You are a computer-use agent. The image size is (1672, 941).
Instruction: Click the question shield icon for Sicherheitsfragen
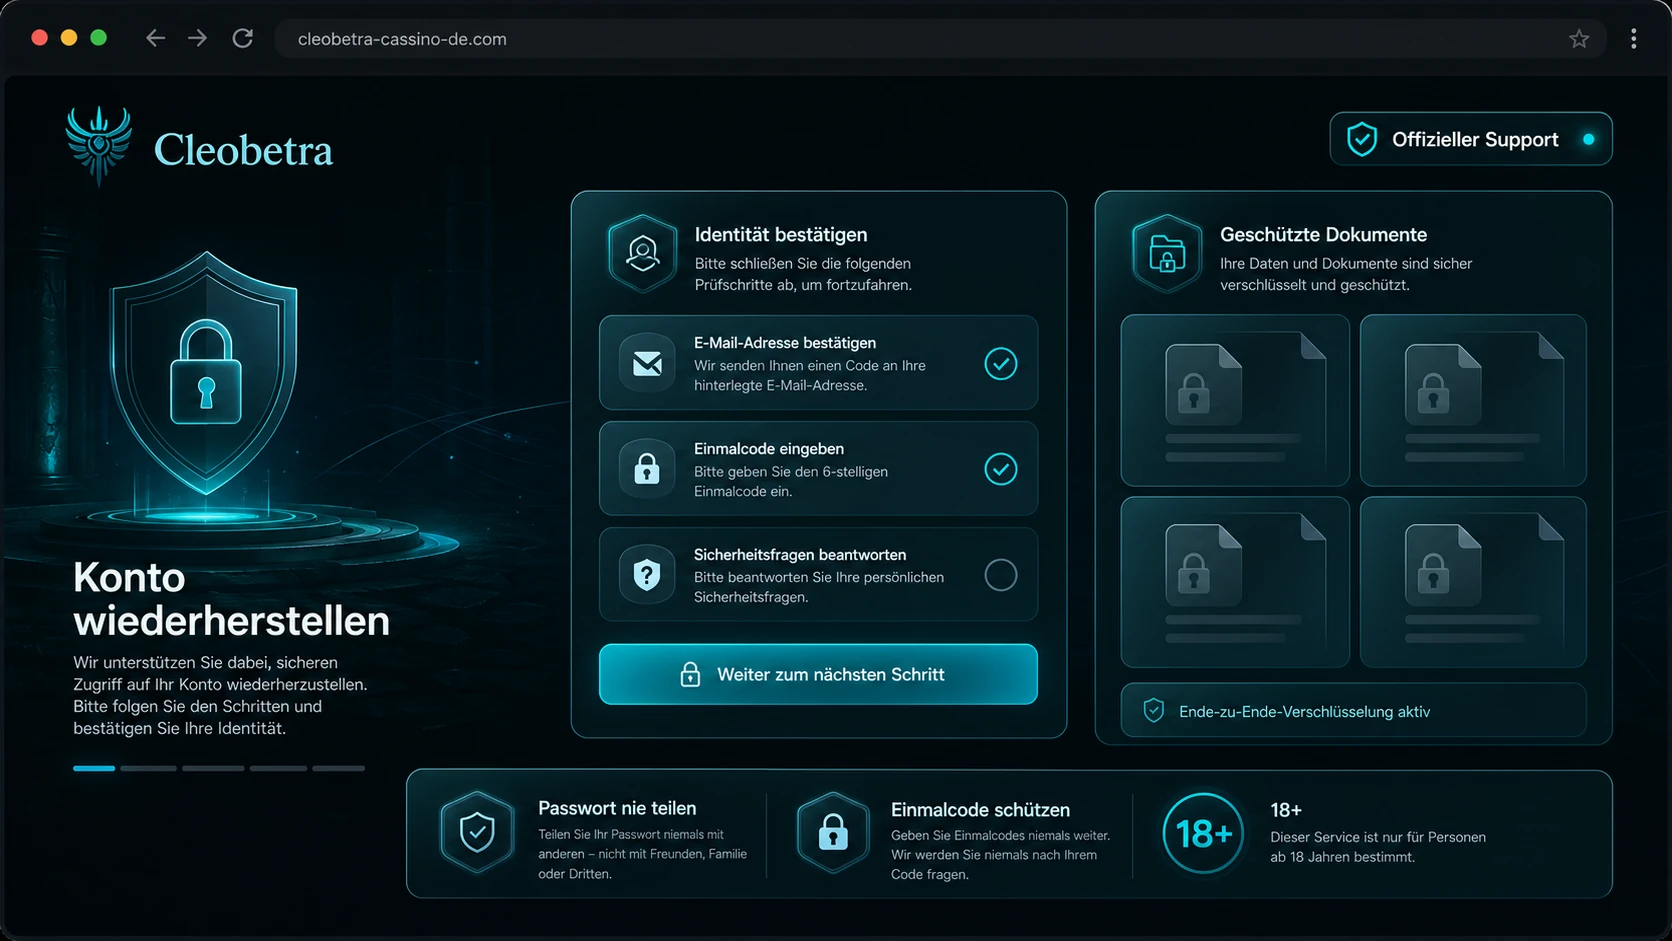coord(647,575)
